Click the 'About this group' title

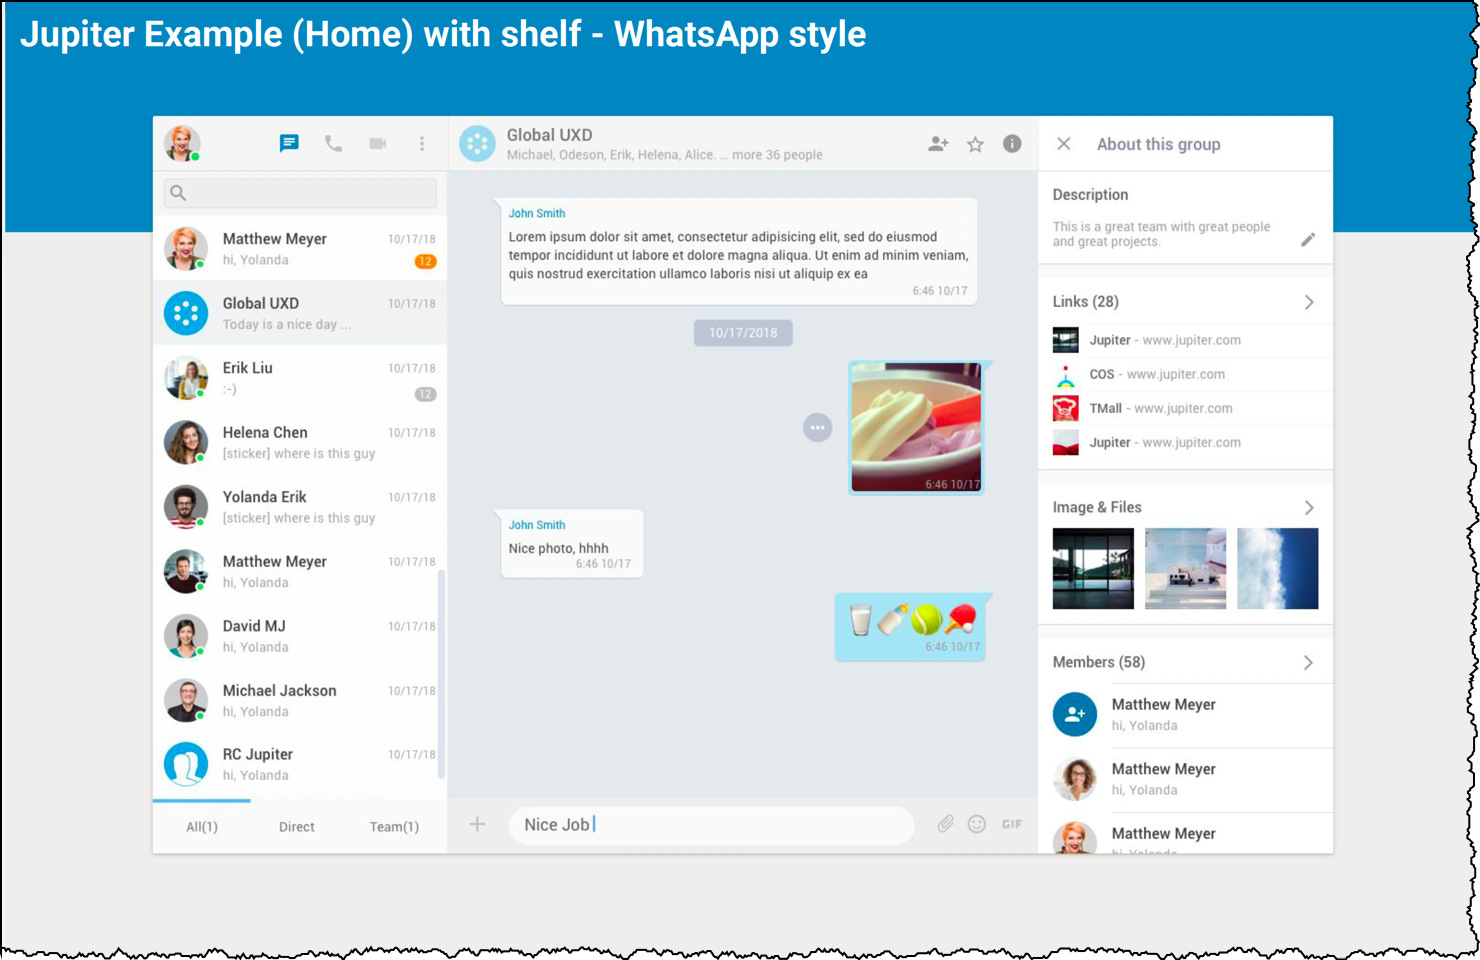[x=1158, y=144]
